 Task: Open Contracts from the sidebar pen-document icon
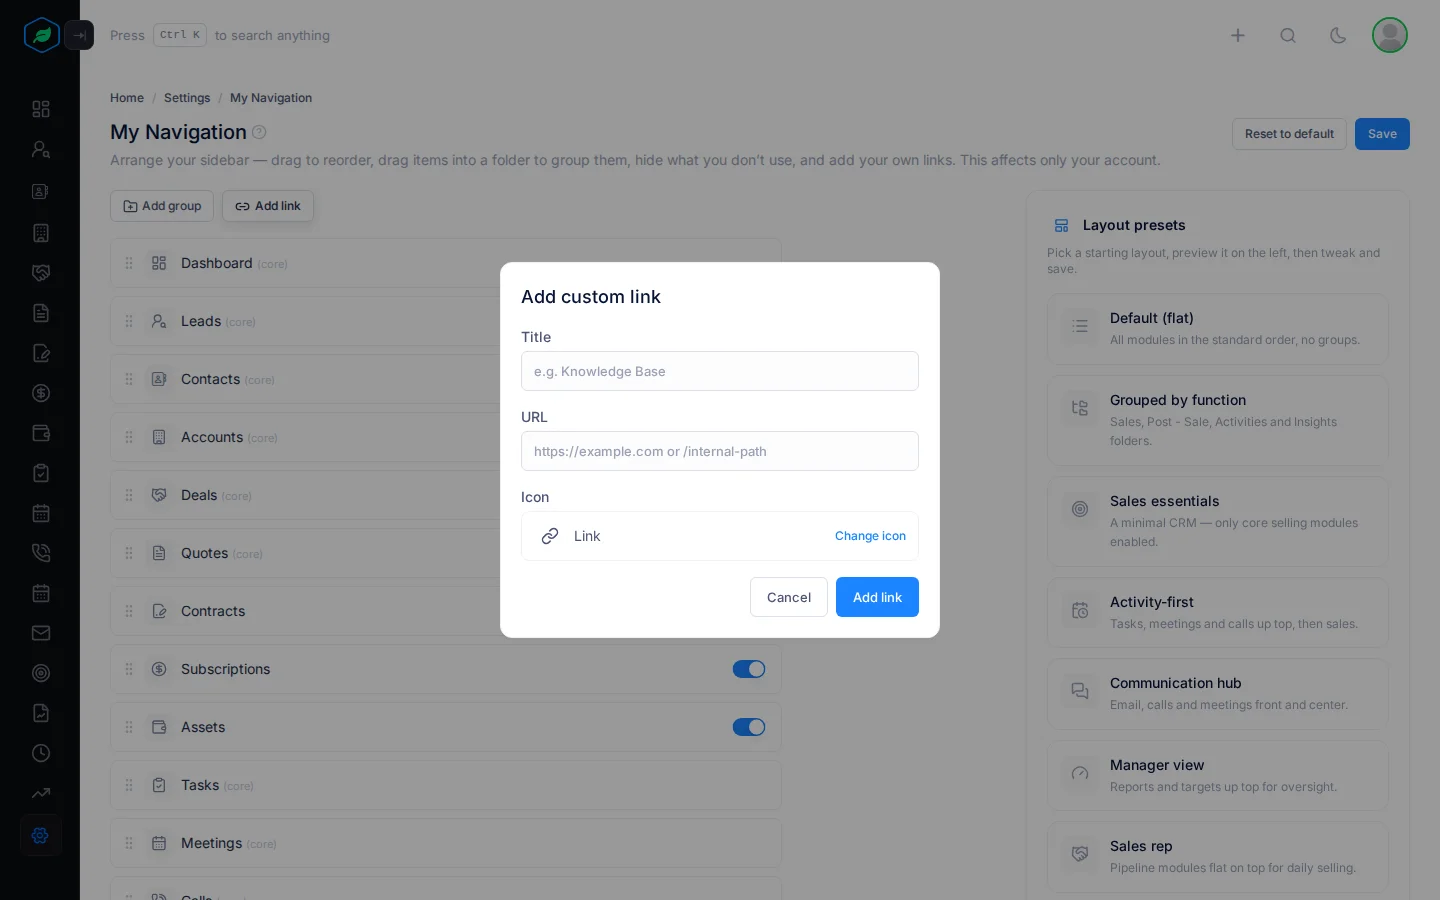pyautogui.click(x=41, y=353)
